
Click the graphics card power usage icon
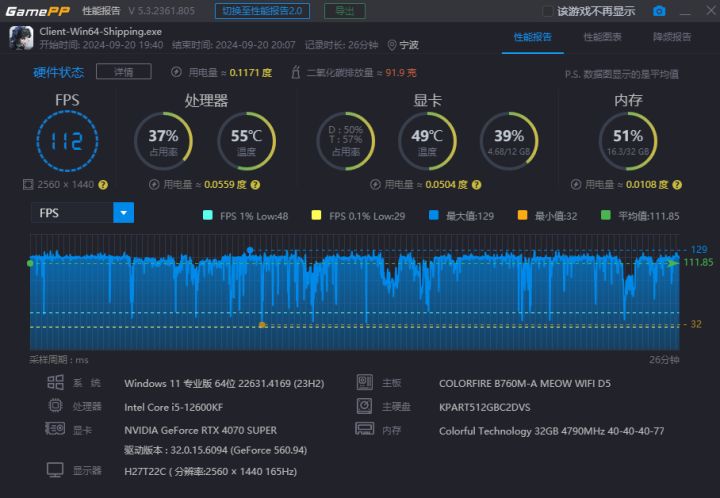click(x=375, y=185)
